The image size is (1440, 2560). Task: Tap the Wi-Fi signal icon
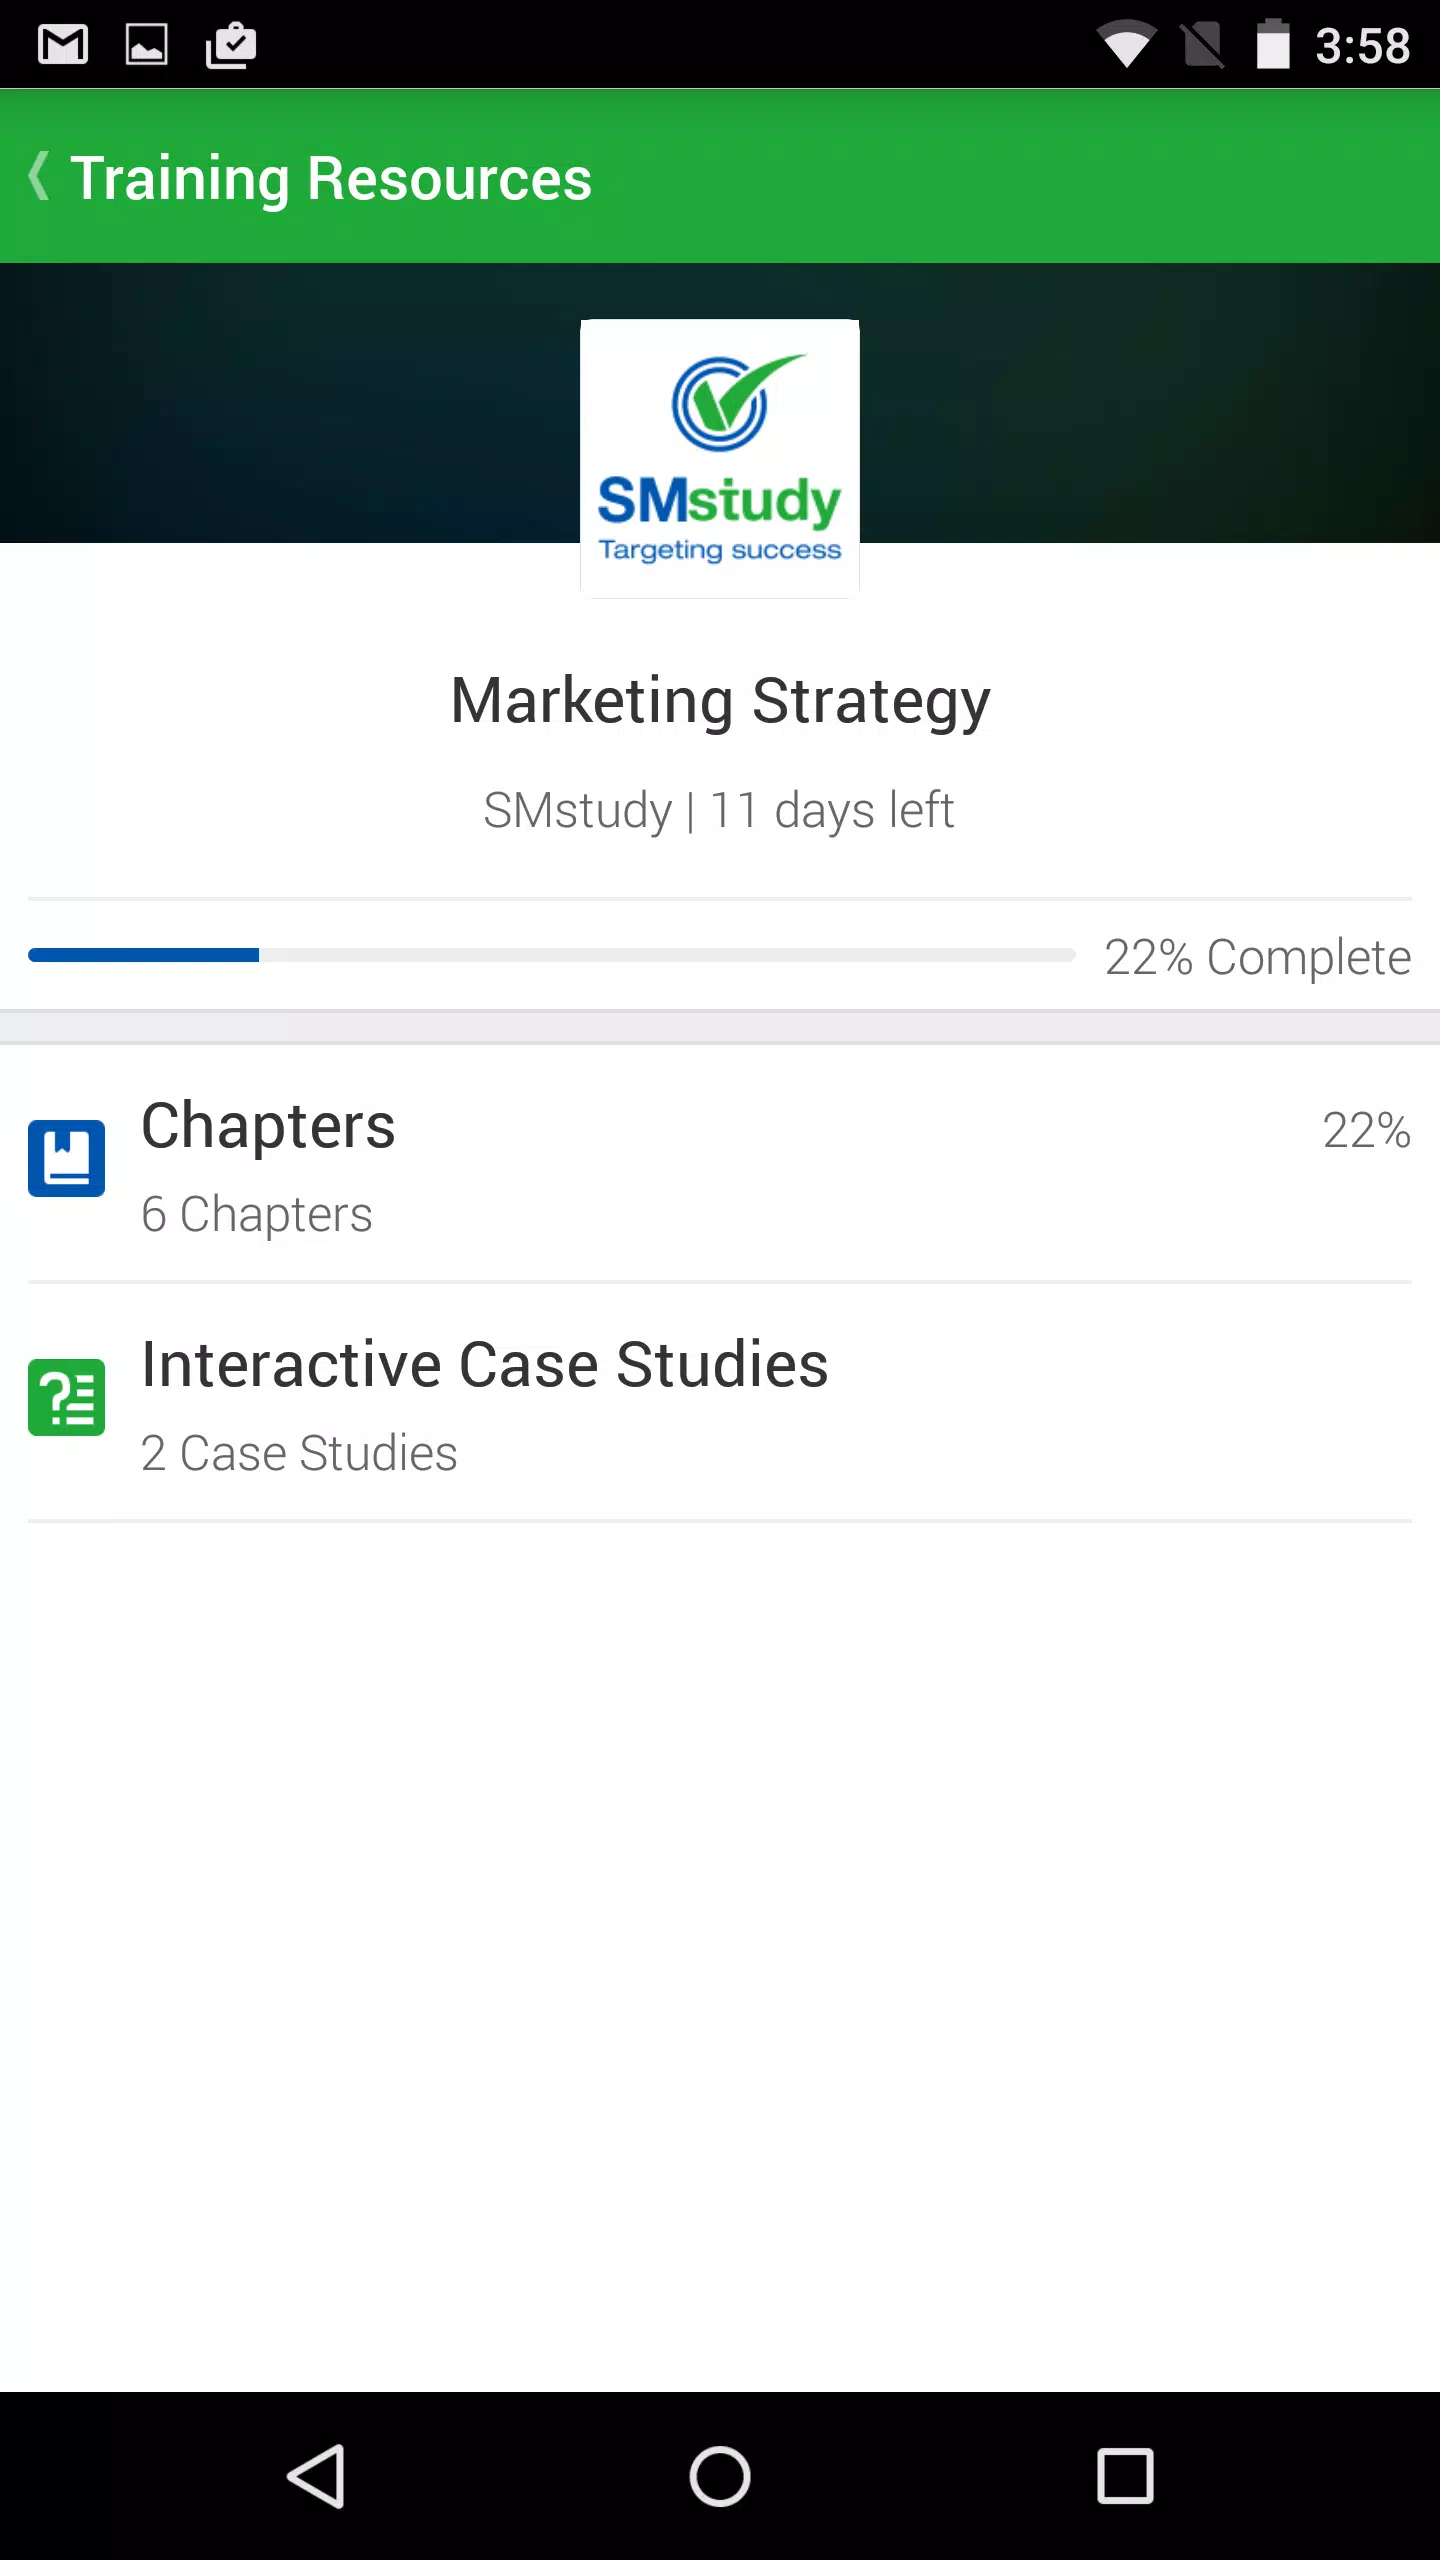(x=1126, y=45)
